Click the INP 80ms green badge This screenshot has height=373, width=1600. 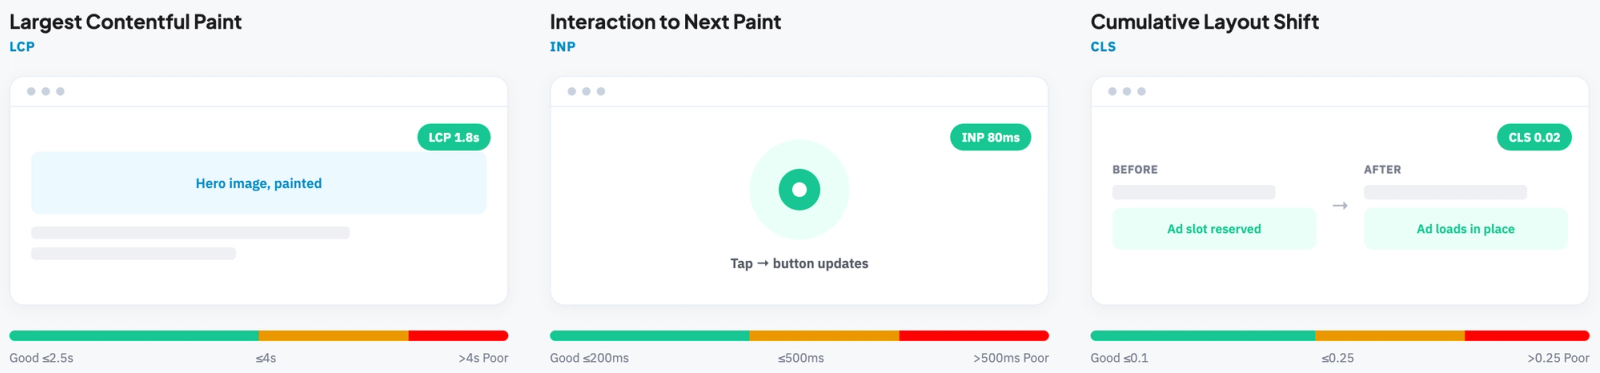coord(990,137)
